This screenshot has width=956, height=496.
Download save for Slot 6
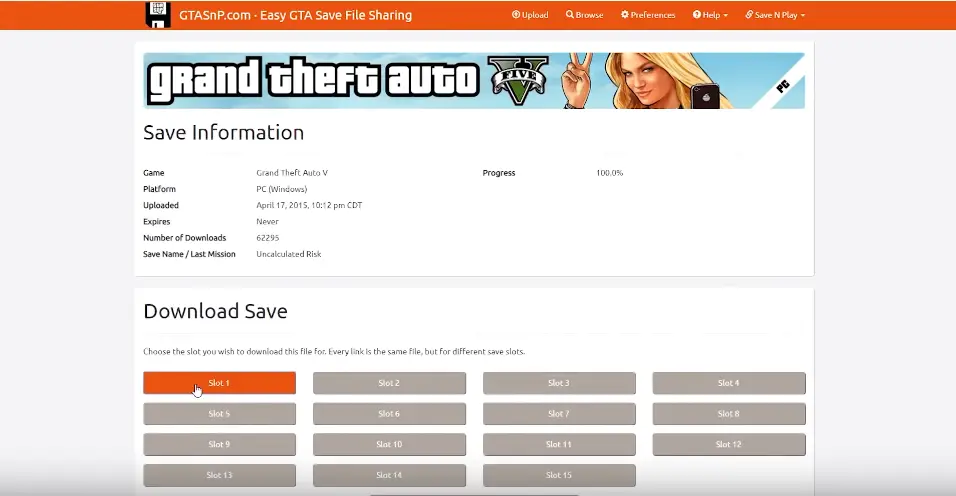(389, 414)
